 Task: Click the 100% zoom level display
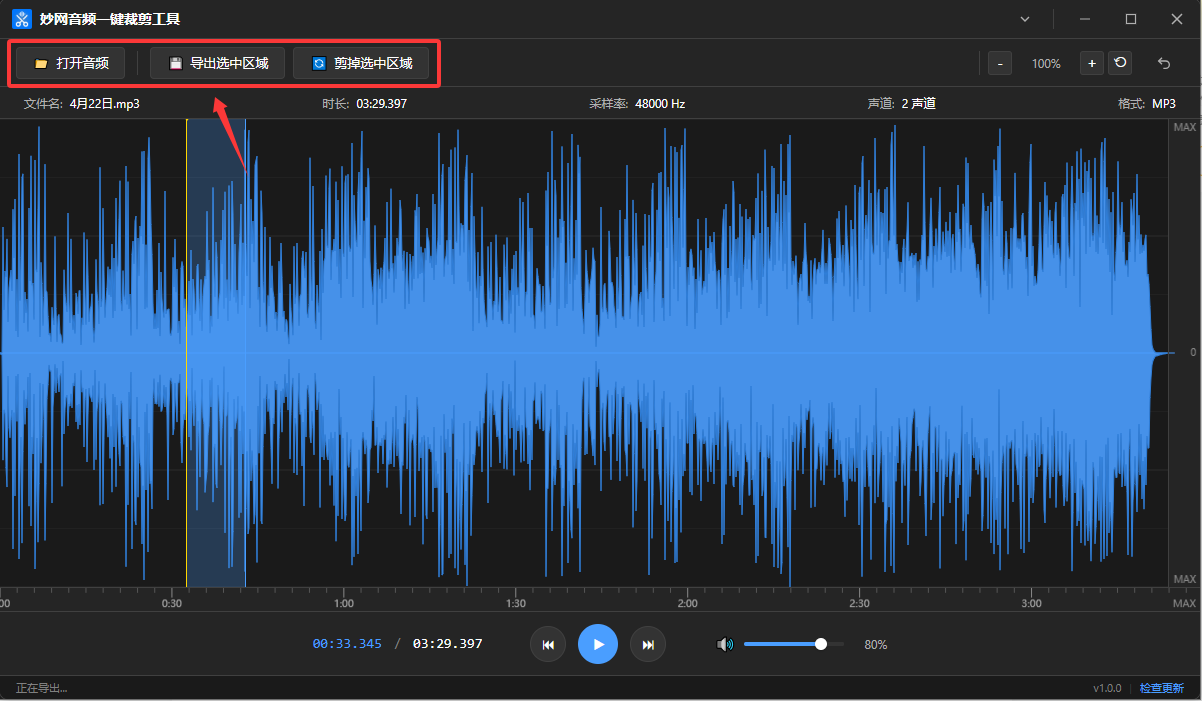click(1046, 64)
